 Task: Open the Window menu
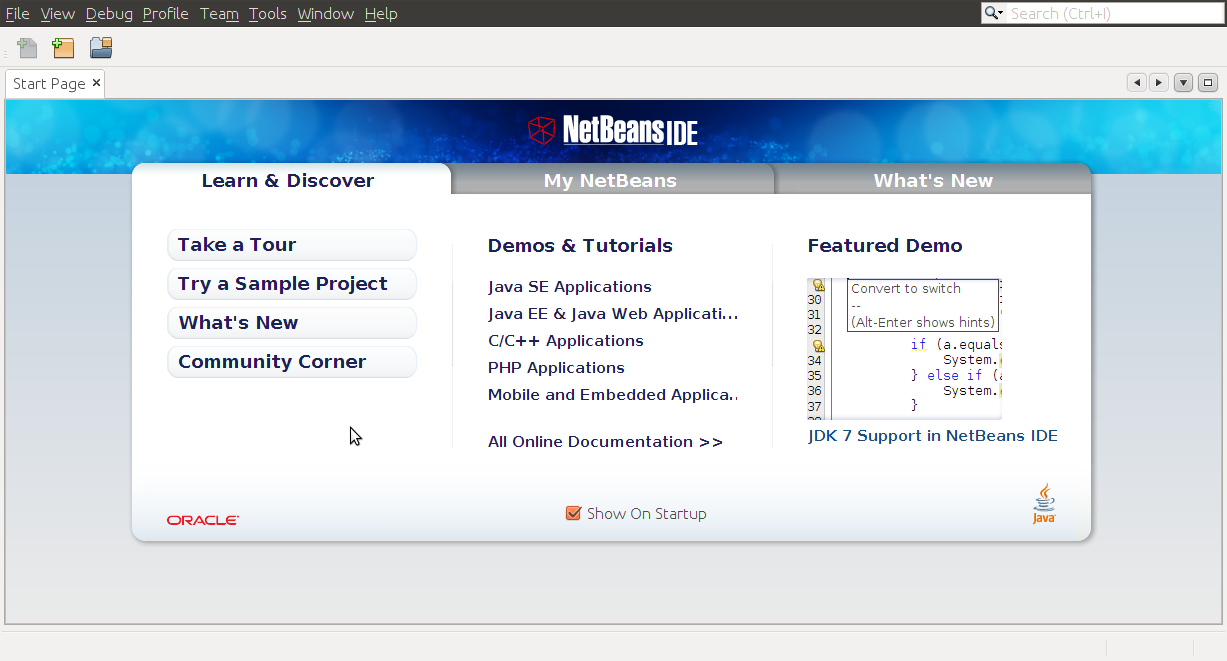[326, 13]
